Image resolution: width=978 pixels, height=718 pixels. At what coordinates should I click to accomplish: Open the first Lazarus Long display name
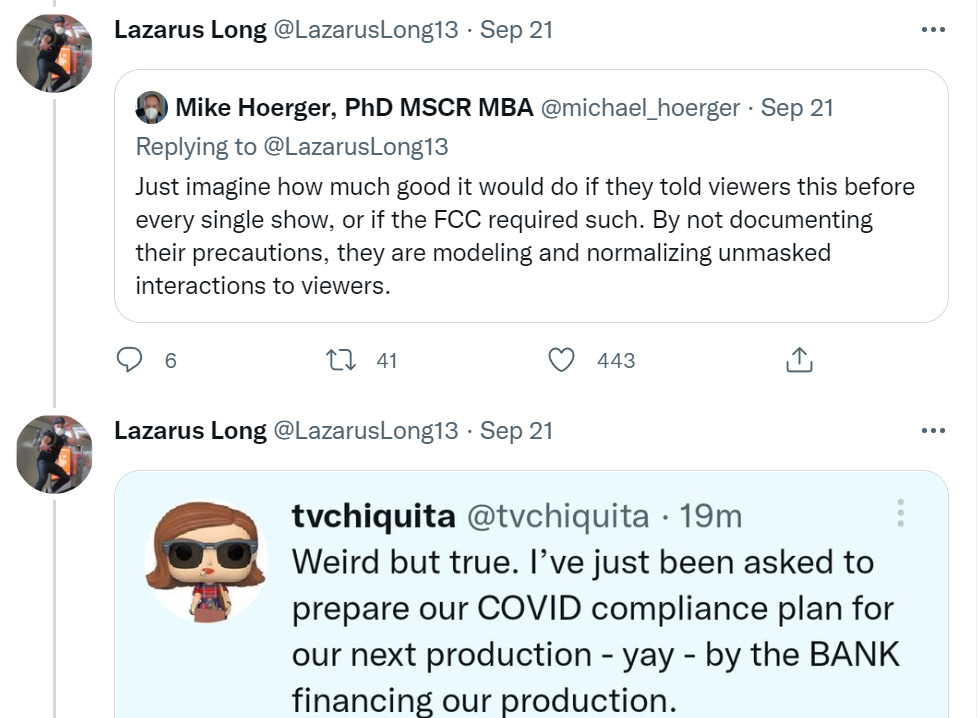point(190,30)
